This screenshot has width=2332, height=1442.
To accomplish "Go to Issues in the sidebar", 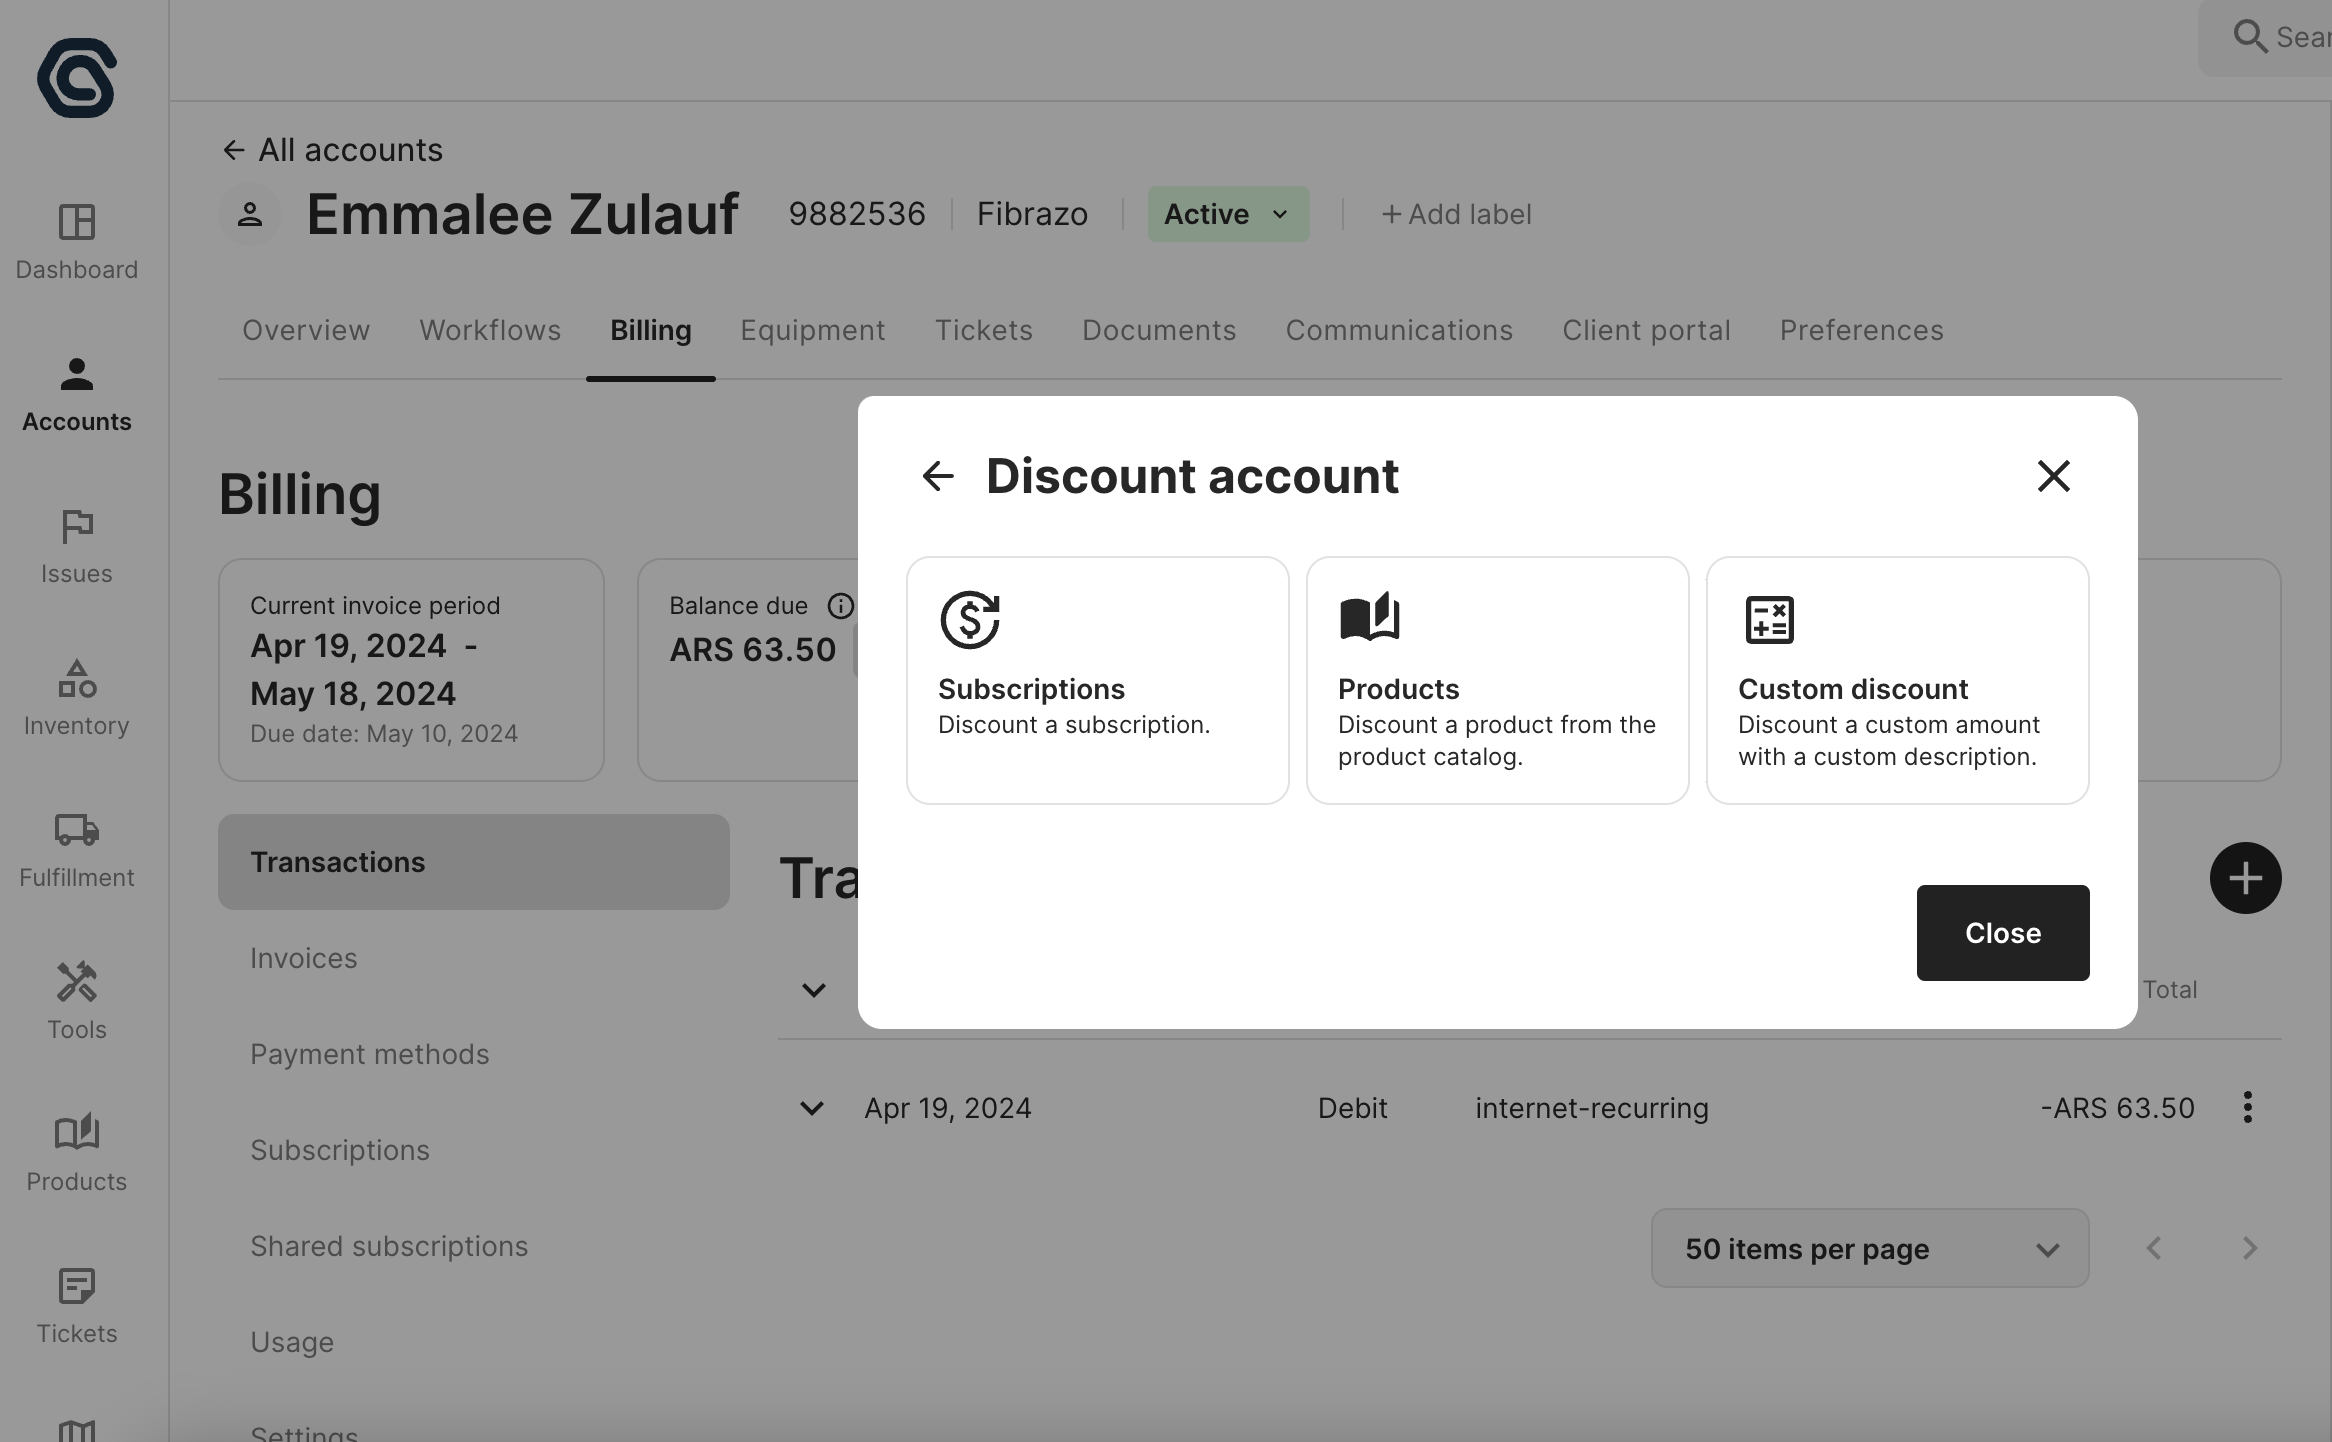I will click(77, 545).
